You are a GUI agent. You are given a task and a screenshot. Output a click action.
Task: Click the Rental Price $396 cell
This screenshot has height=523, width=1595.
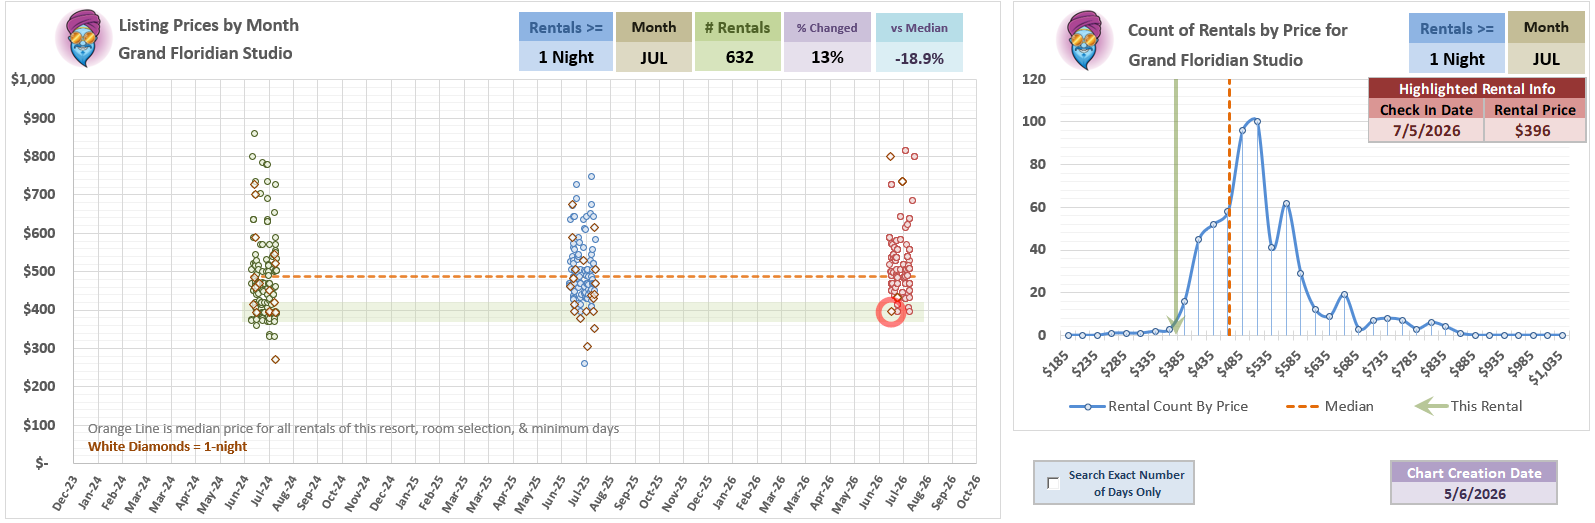point(1535,131)
